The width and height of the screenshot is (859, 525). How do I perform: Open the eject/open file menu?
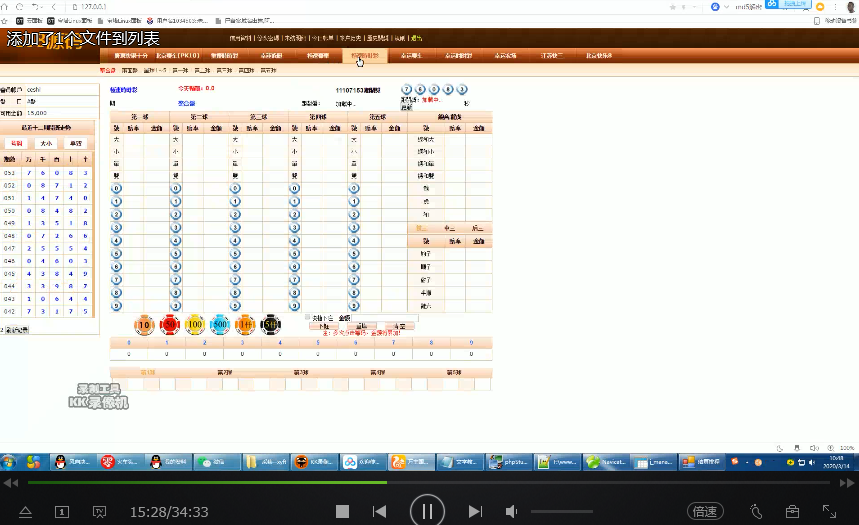pyautogui.click(x=26, y=511)
